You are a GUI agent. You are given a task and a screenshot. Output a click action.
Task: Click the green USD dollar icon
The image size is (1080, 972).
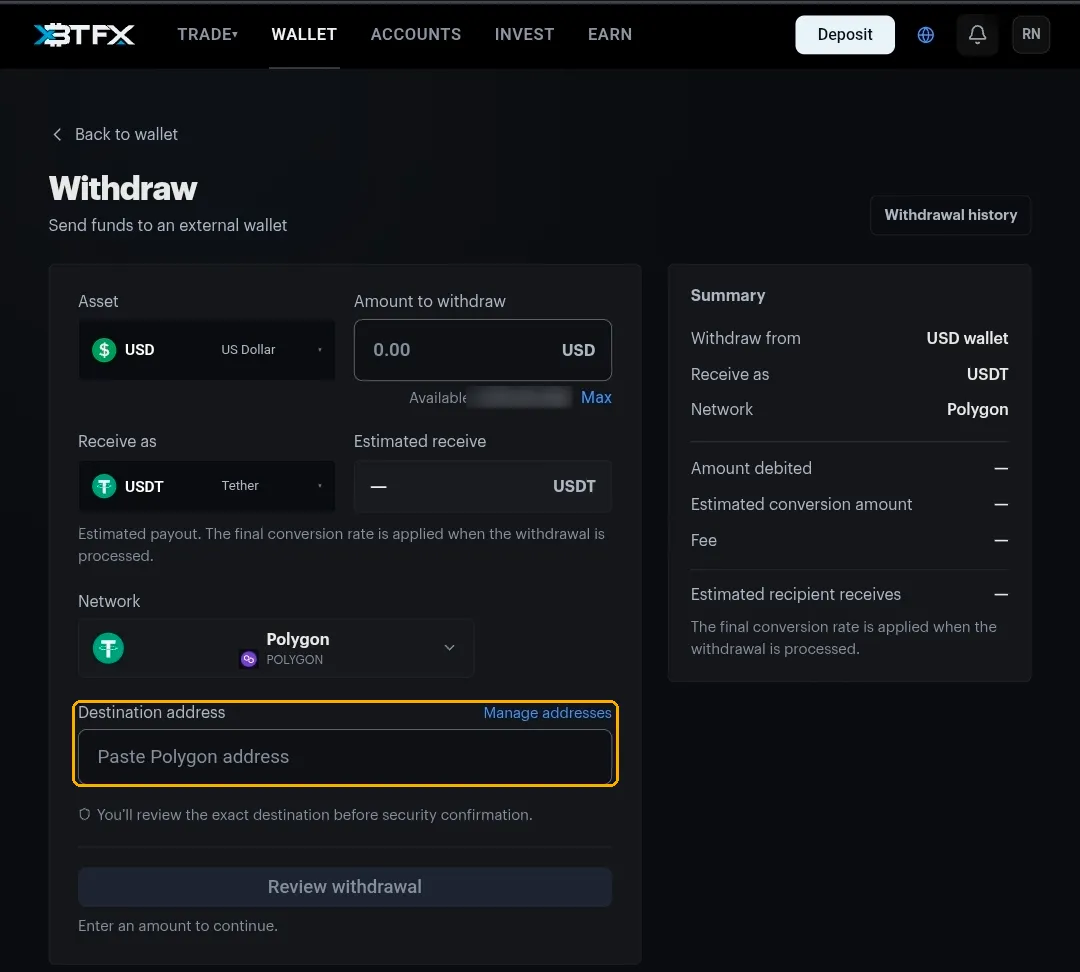(x=104, y=350)
